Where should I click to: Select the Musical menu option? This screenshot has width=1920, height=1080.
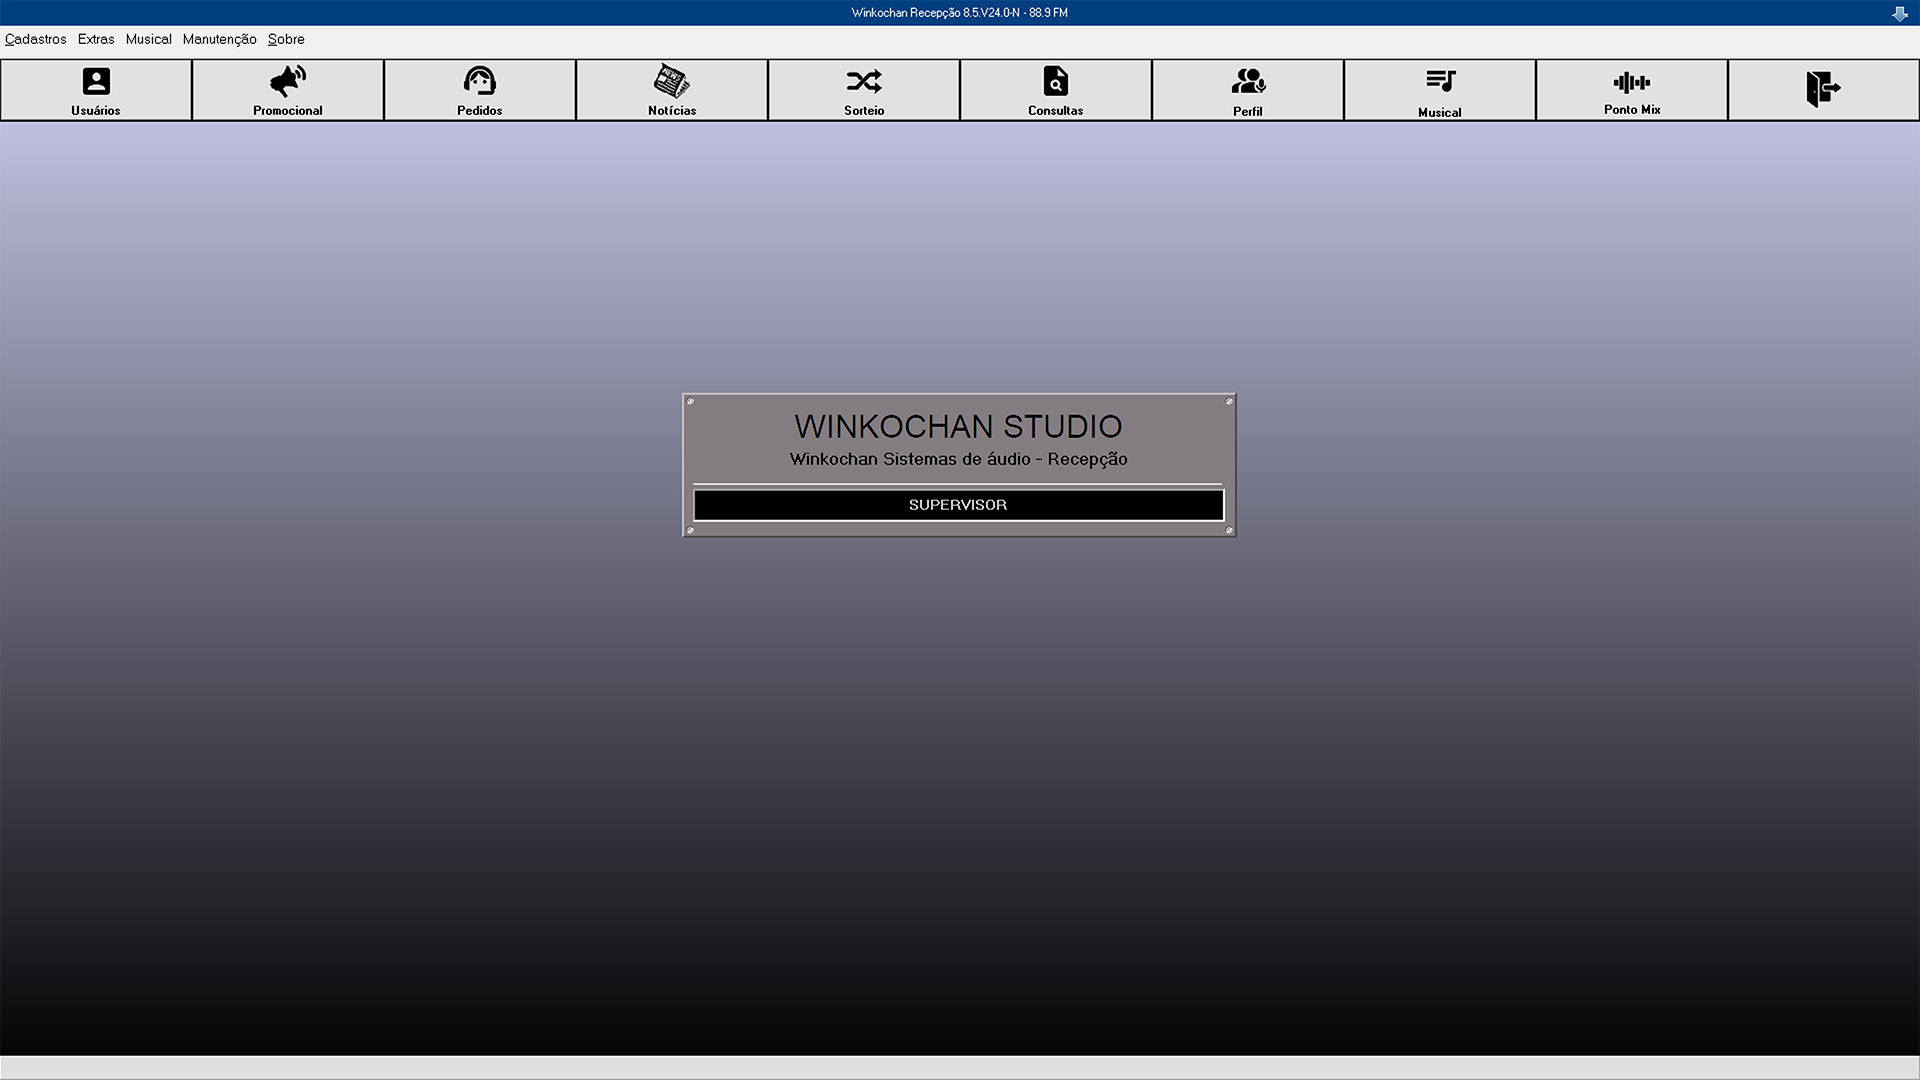[x=148, y=38]
